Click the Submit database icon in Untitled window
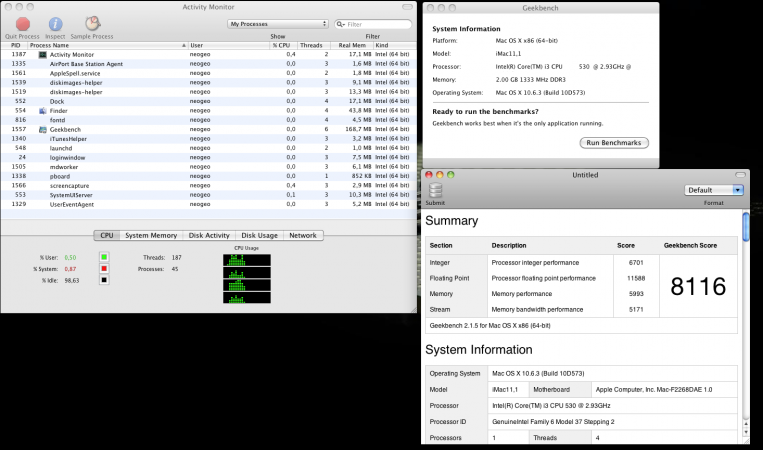Screen dimensions: 763x450 (435, 191)
